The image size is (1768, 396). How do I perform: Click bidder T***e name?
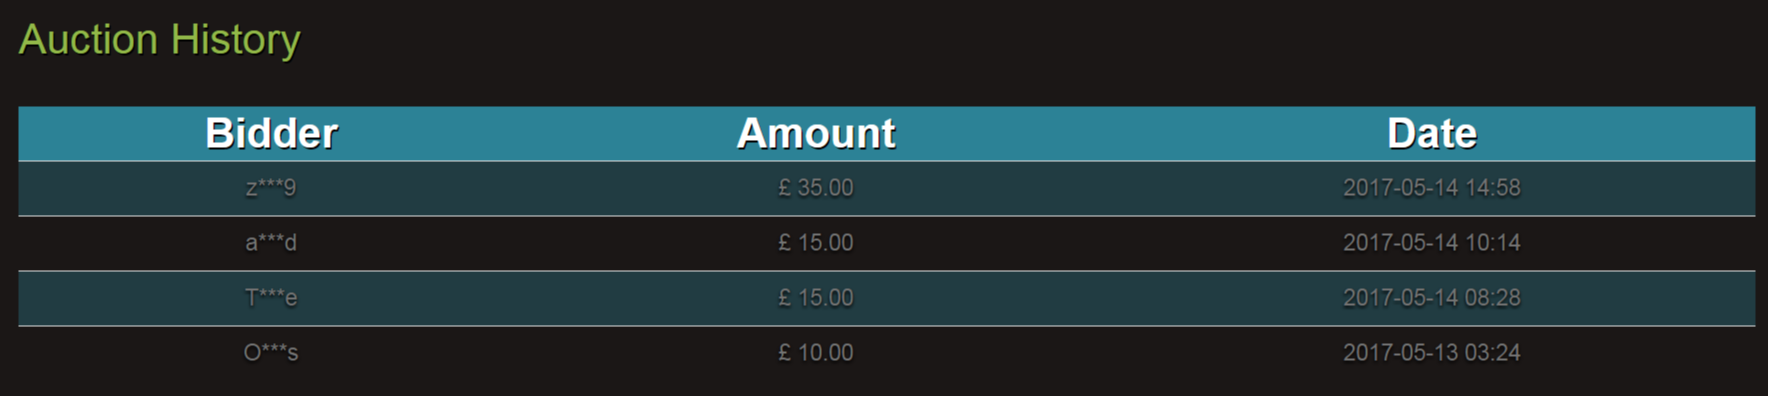tap(271, 298)
